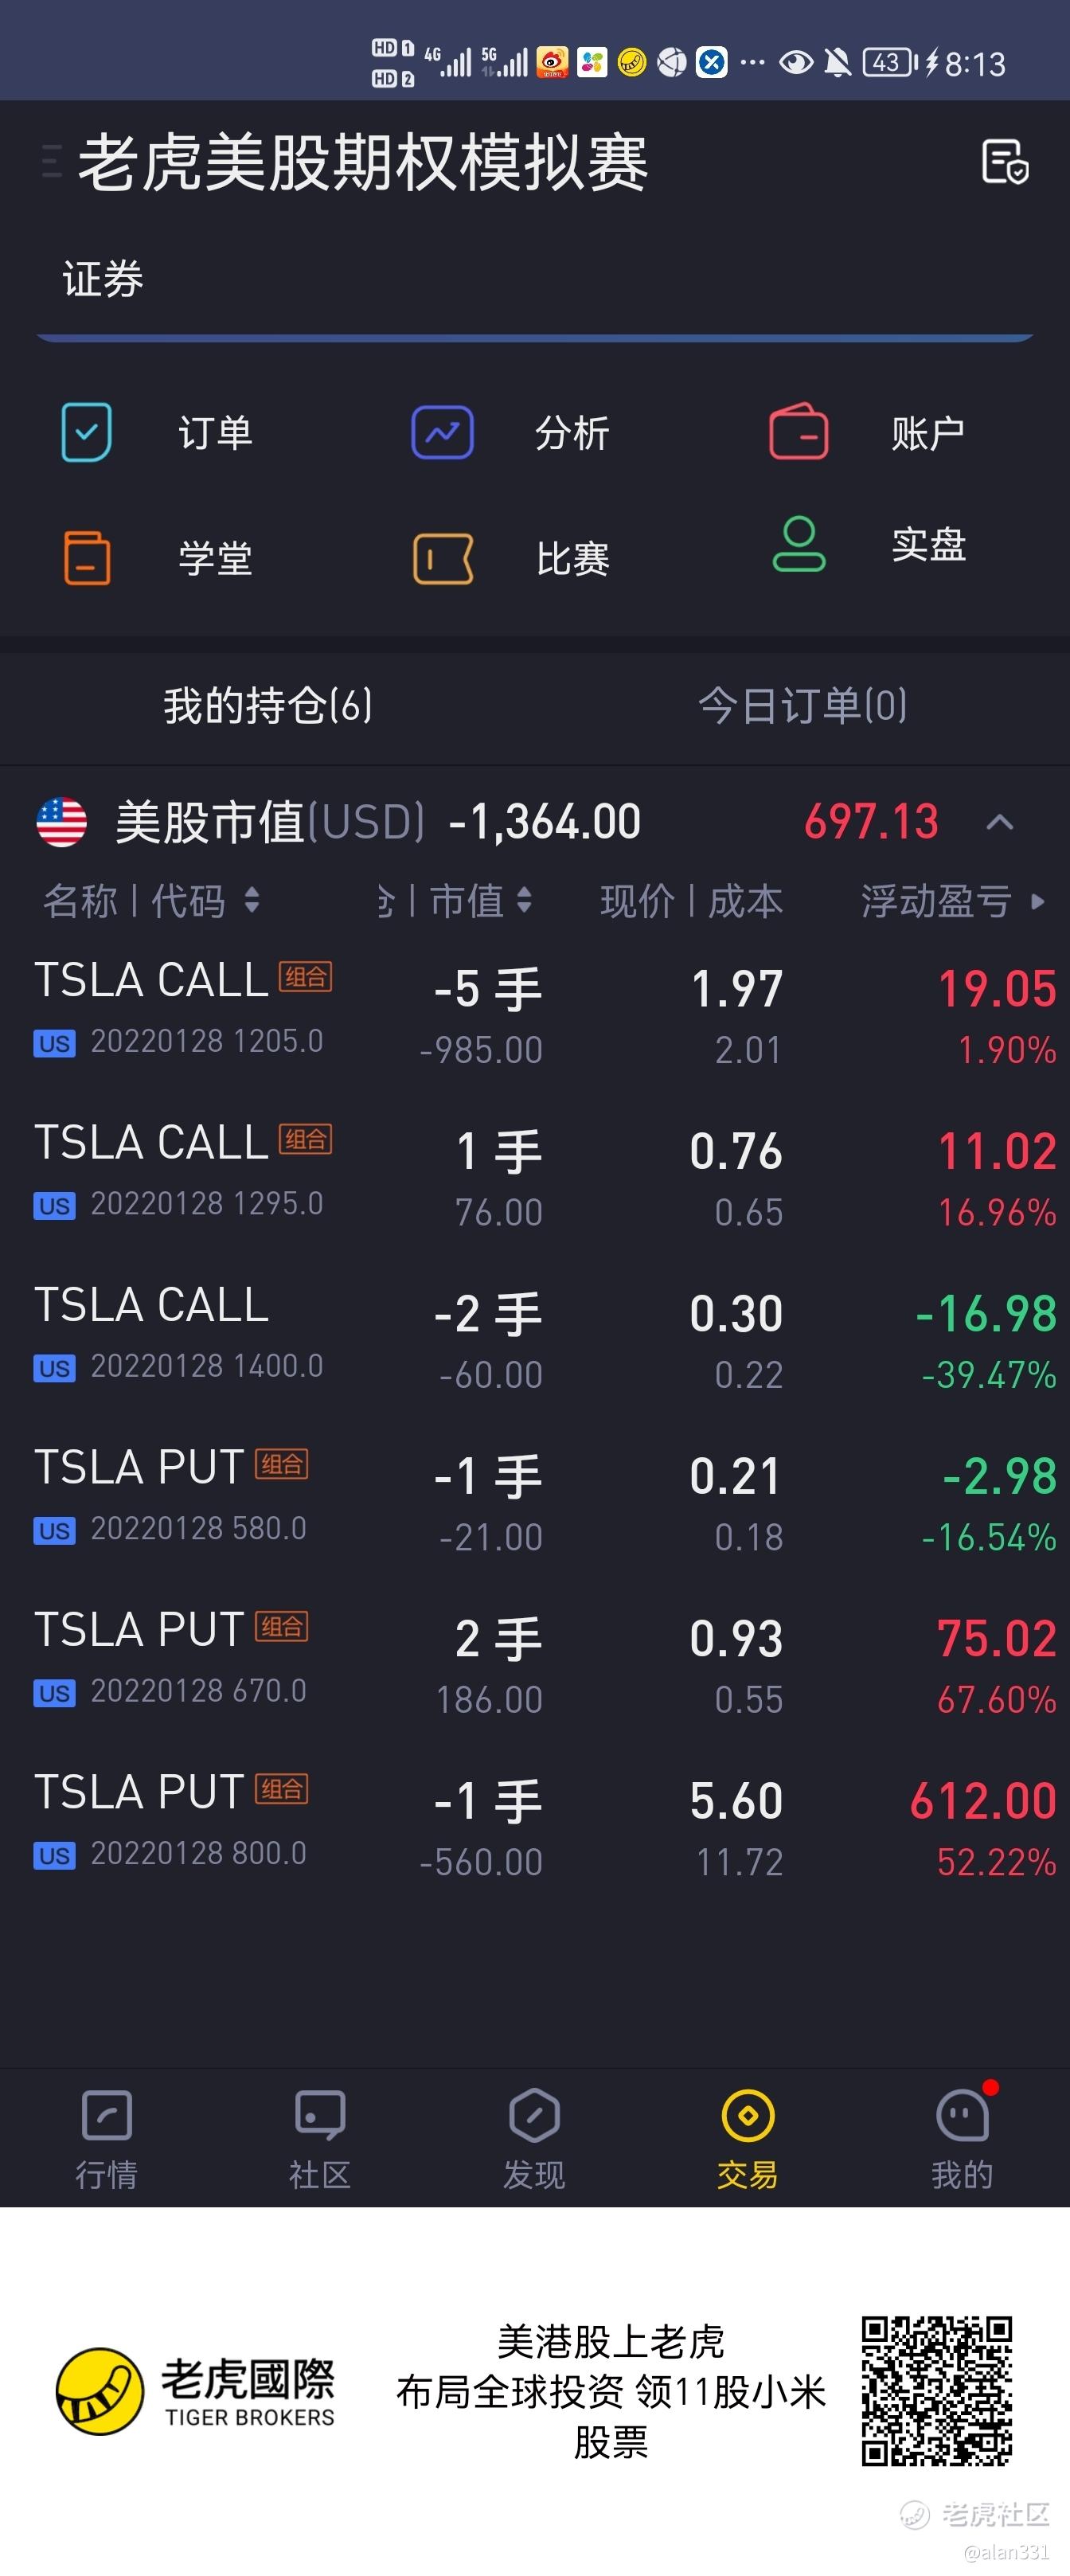Sort holdings by 市值 column arrows
Screen dimensions: 1070x2576
coord(524,900)
